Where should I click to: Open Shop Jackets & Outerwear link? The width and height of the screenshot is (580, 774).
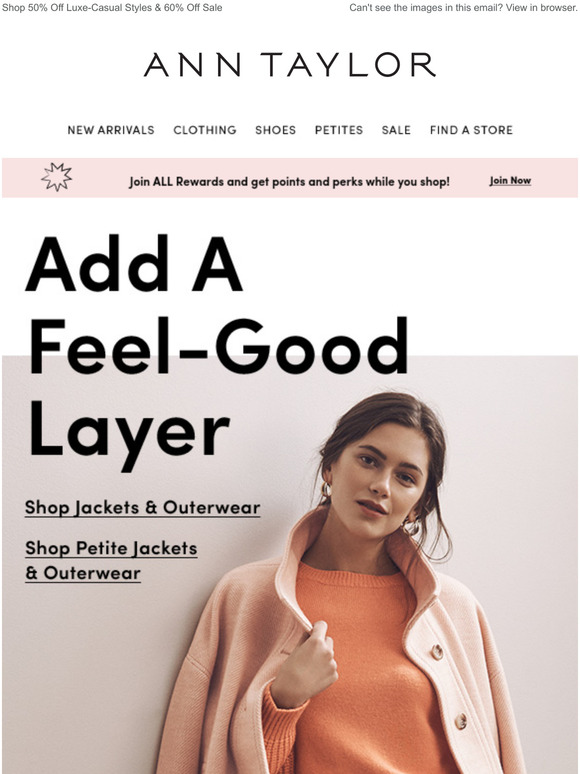coord(143,507)
